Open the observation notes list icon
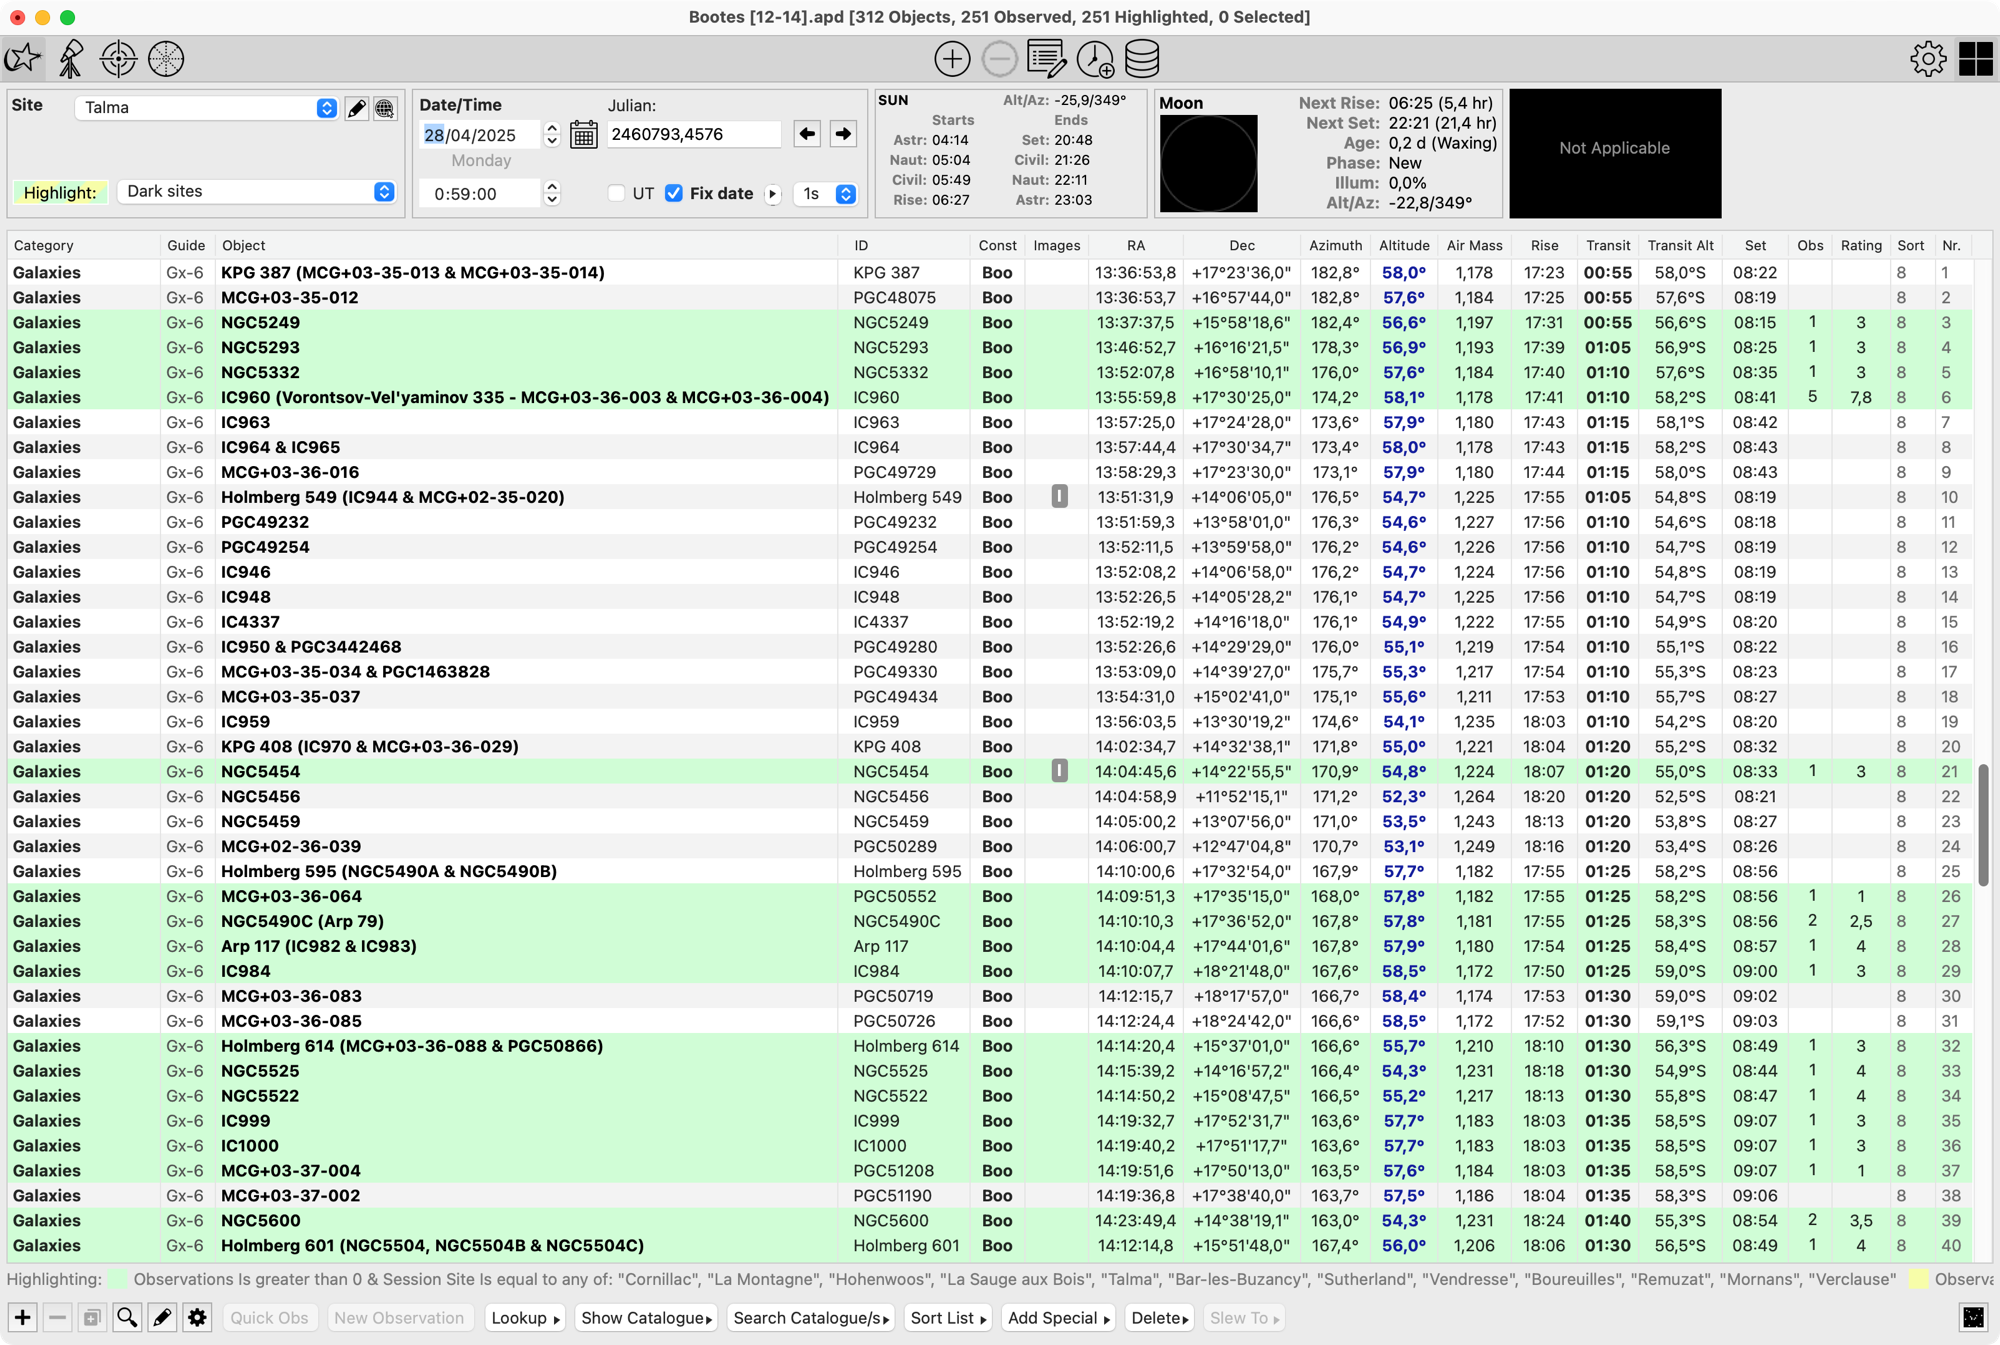The height and width of the screenshot is (1345, 2000). pyautogui.click(x=1046, y=59)
